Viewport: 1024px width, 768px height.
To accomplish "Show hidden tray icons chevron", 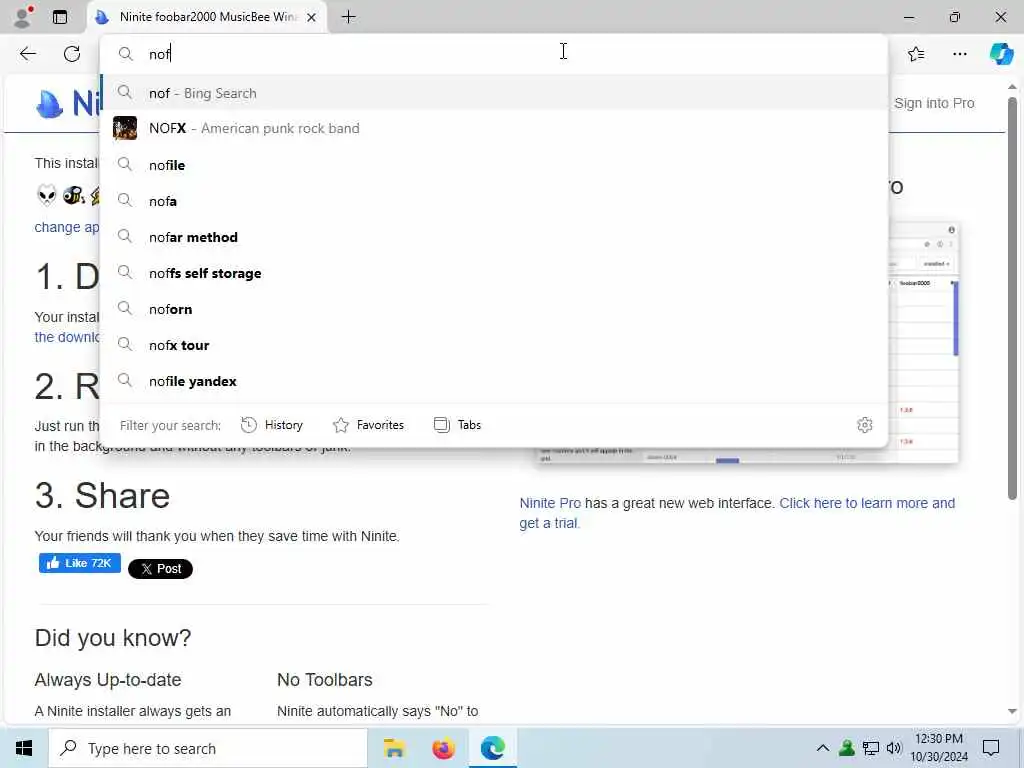I will pos(823,748).
